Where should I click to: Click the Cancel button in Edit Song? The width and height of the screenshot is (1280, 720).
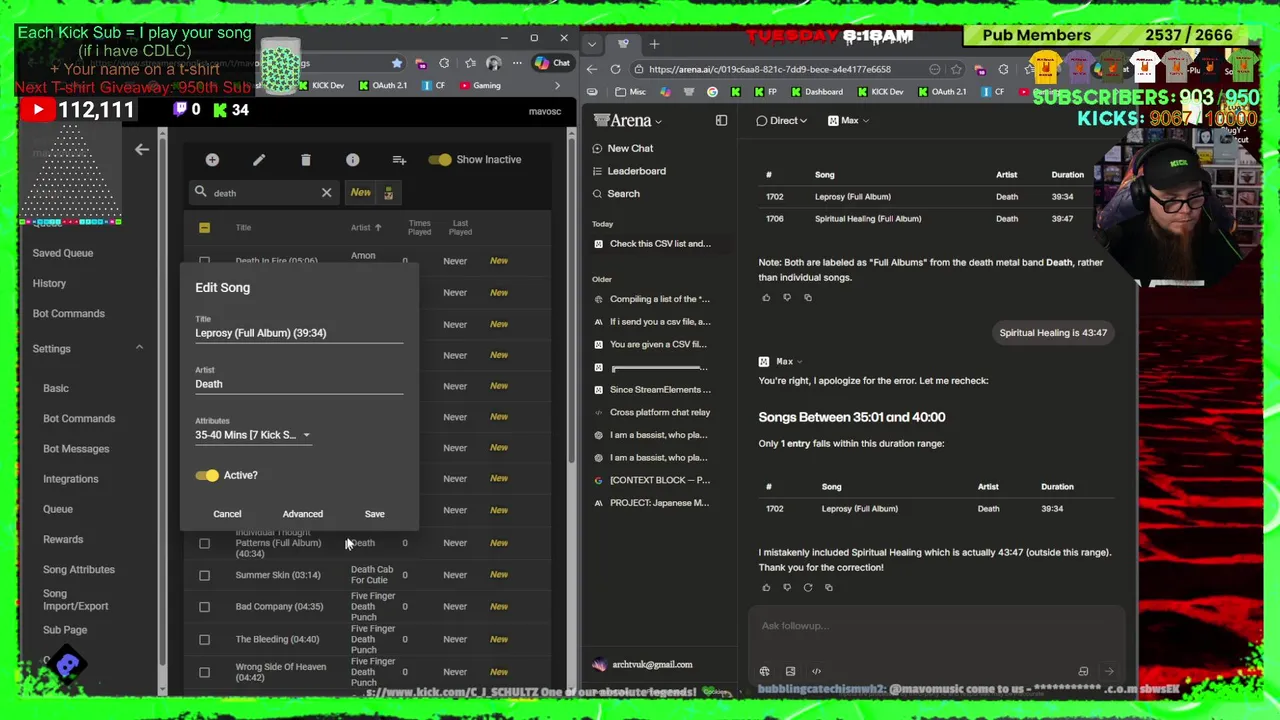point(227,514)
